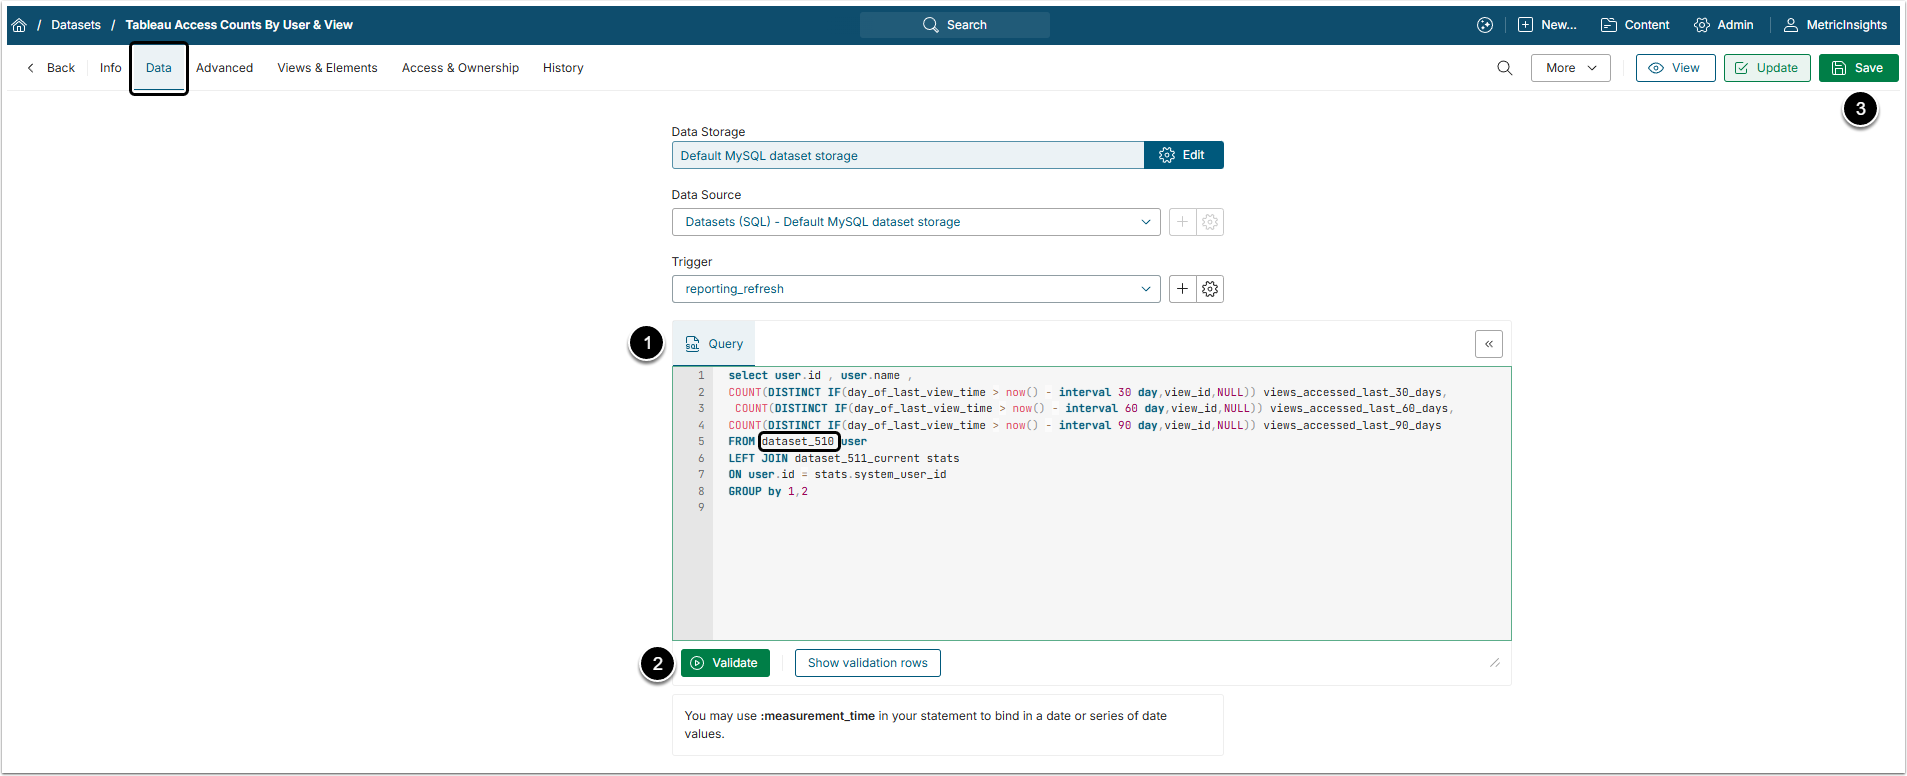Click the global Search field
1907x776 pixels.
pyautogui.click(x=954, y=25)
